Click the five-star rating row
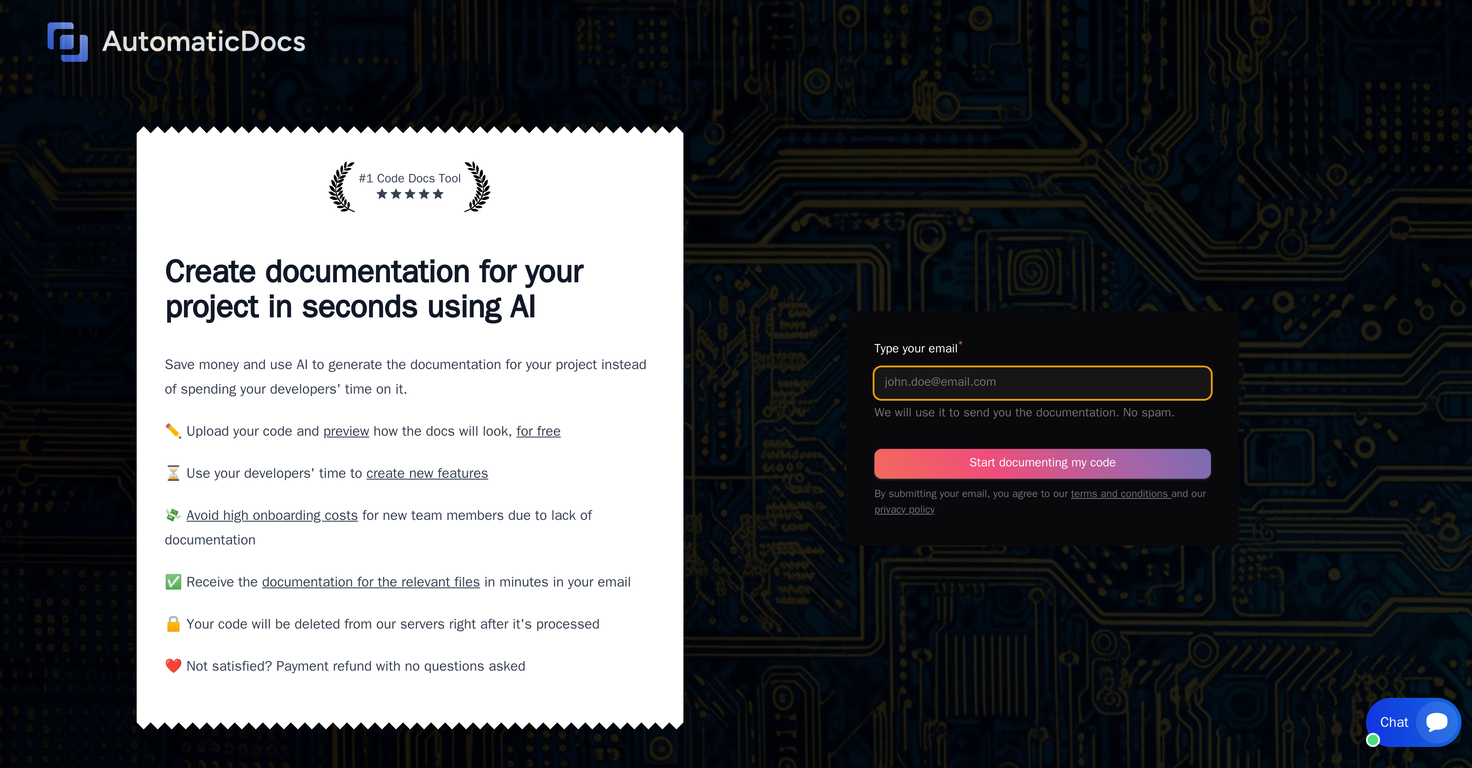1472x768 pixels. pyautogui.click(x=409, y=194)
